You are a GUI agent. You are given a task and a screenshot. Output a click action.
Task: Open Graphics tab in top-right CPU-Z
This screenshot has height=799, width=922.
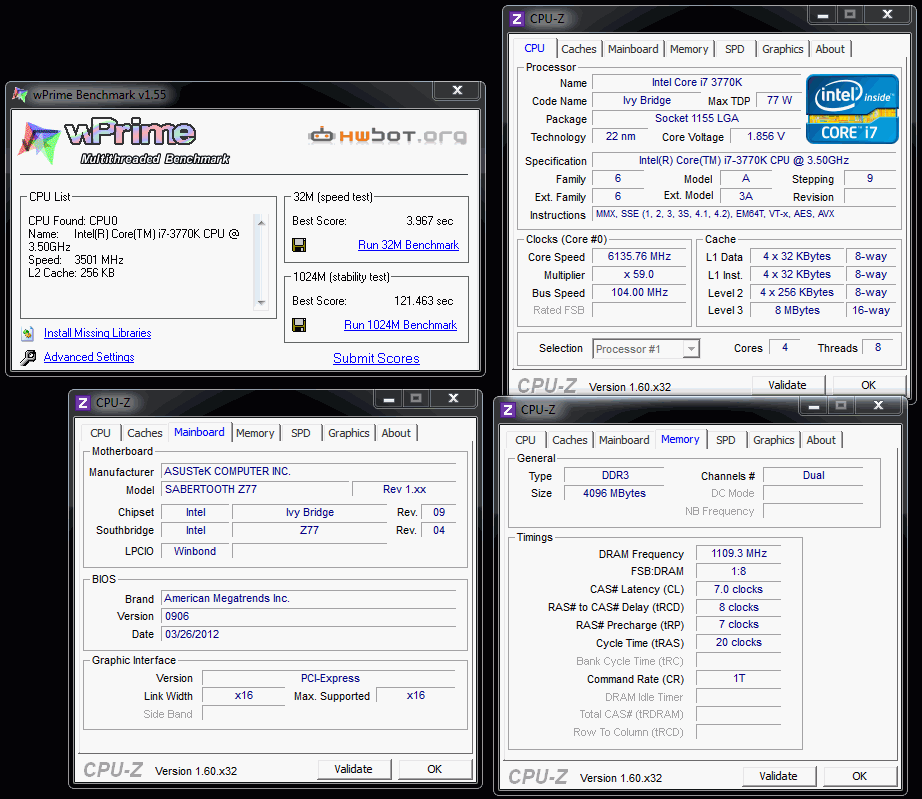[x=783, y=49]
